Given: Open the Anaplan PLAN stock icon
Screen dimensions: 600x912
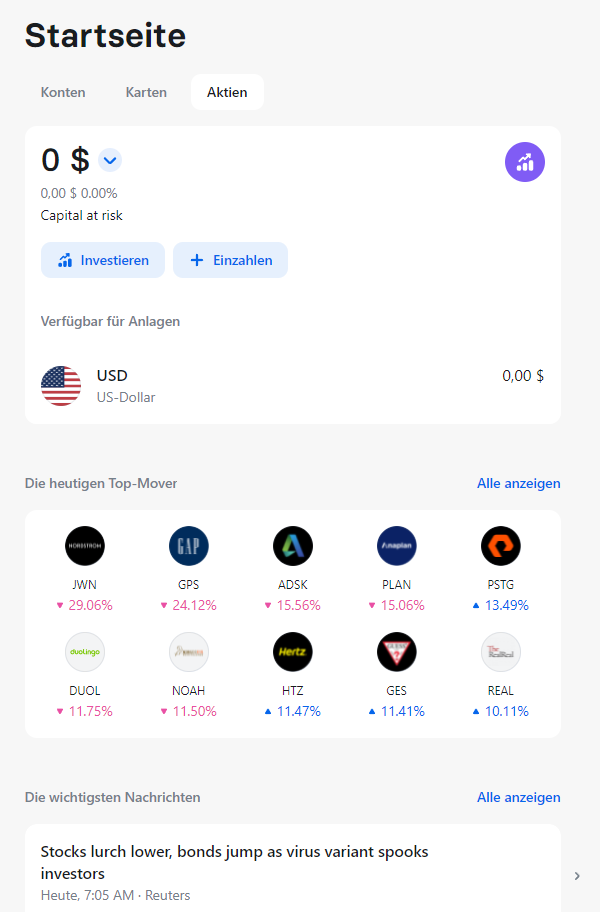Looking at the screenshot, I should (x=397, y=546).
